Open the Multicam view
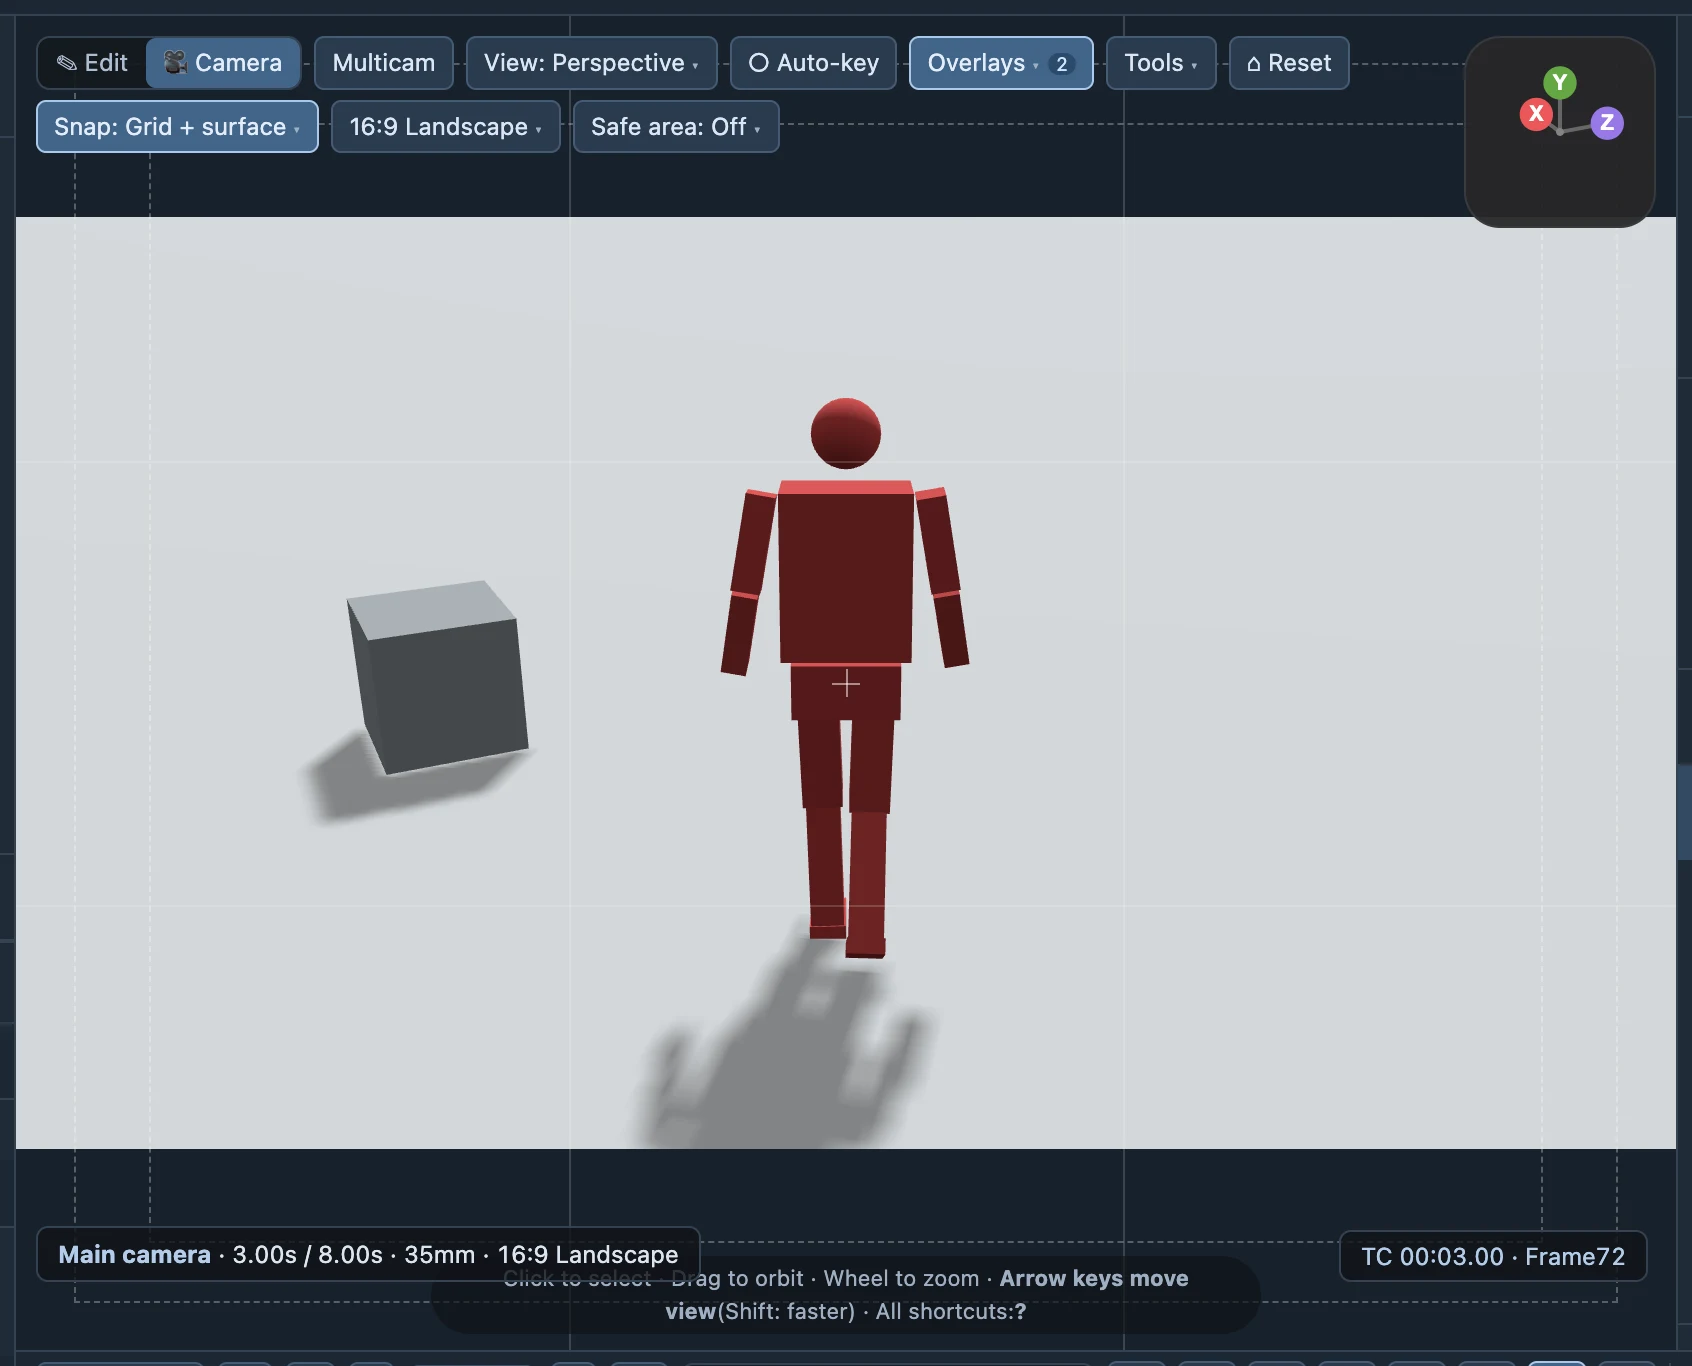 (384, 63)
